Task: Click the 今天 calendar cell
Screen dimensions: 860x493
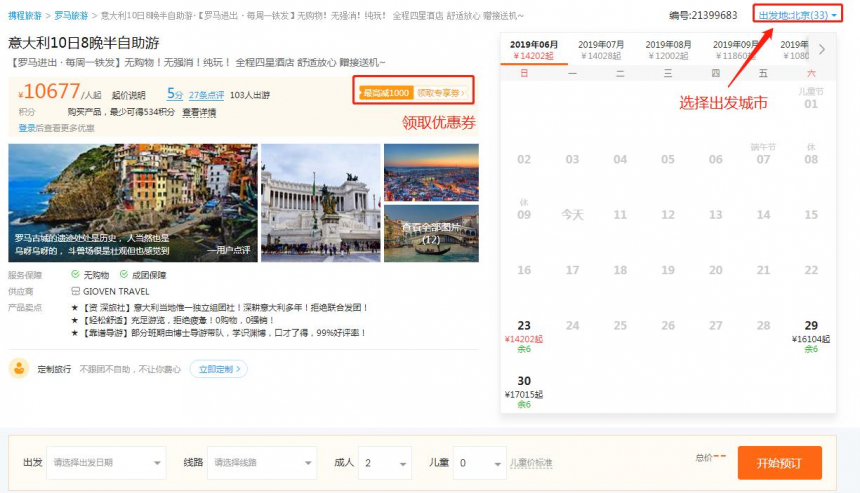Action: point(572,214)
